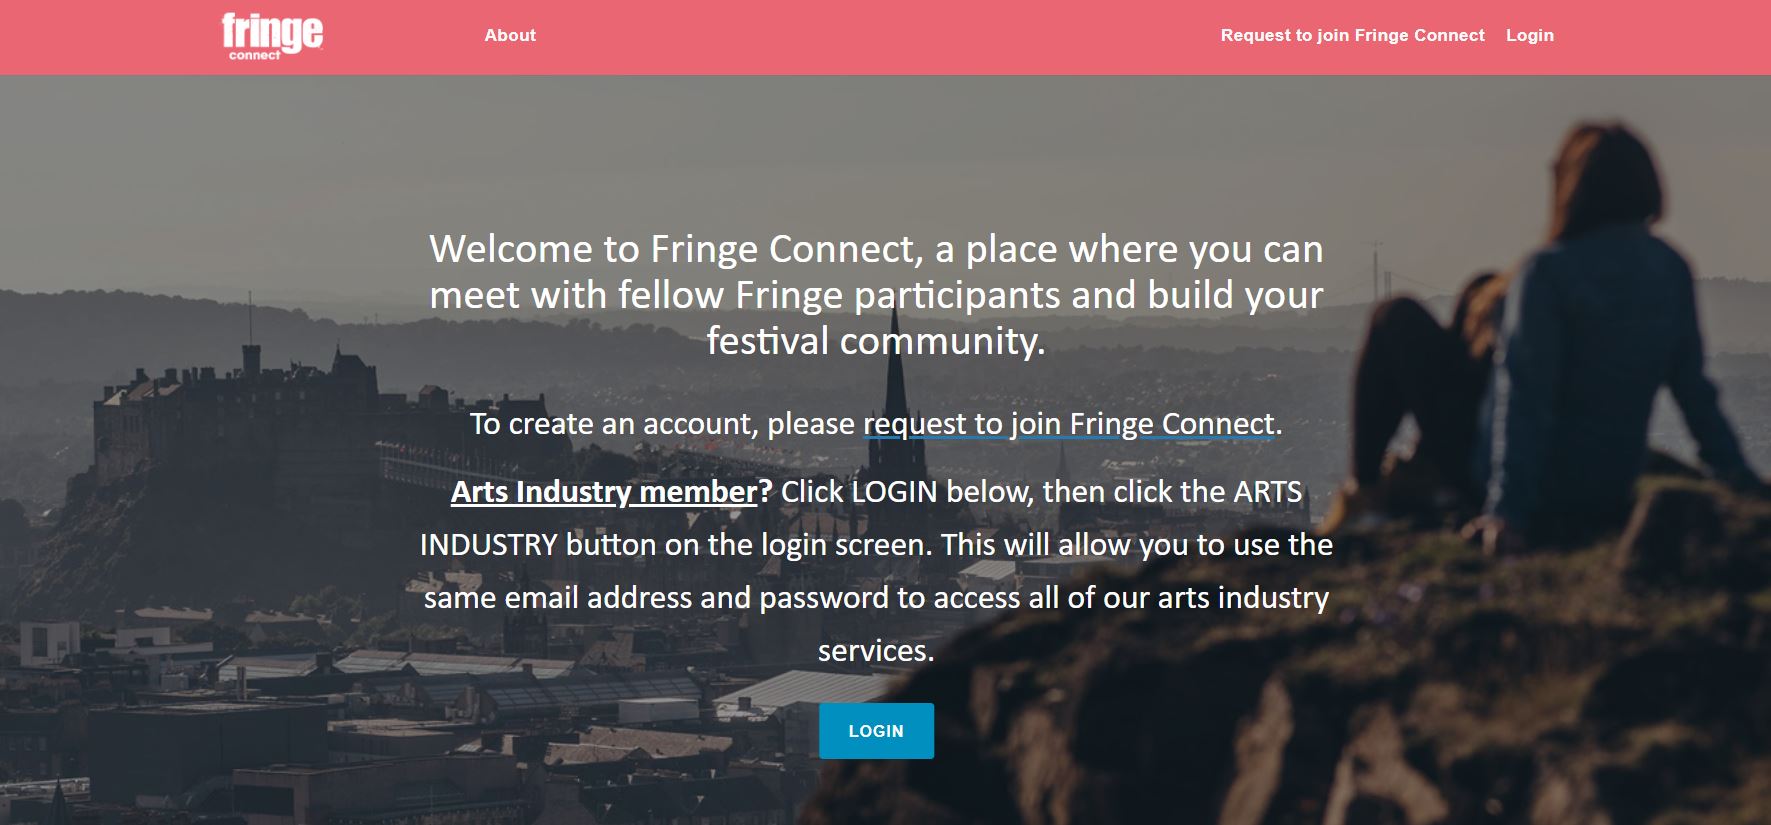Image resolution: width=1771 pixels, height=825 pixels.
Task: Click the "To create an account" text
Action: [662, 424]
